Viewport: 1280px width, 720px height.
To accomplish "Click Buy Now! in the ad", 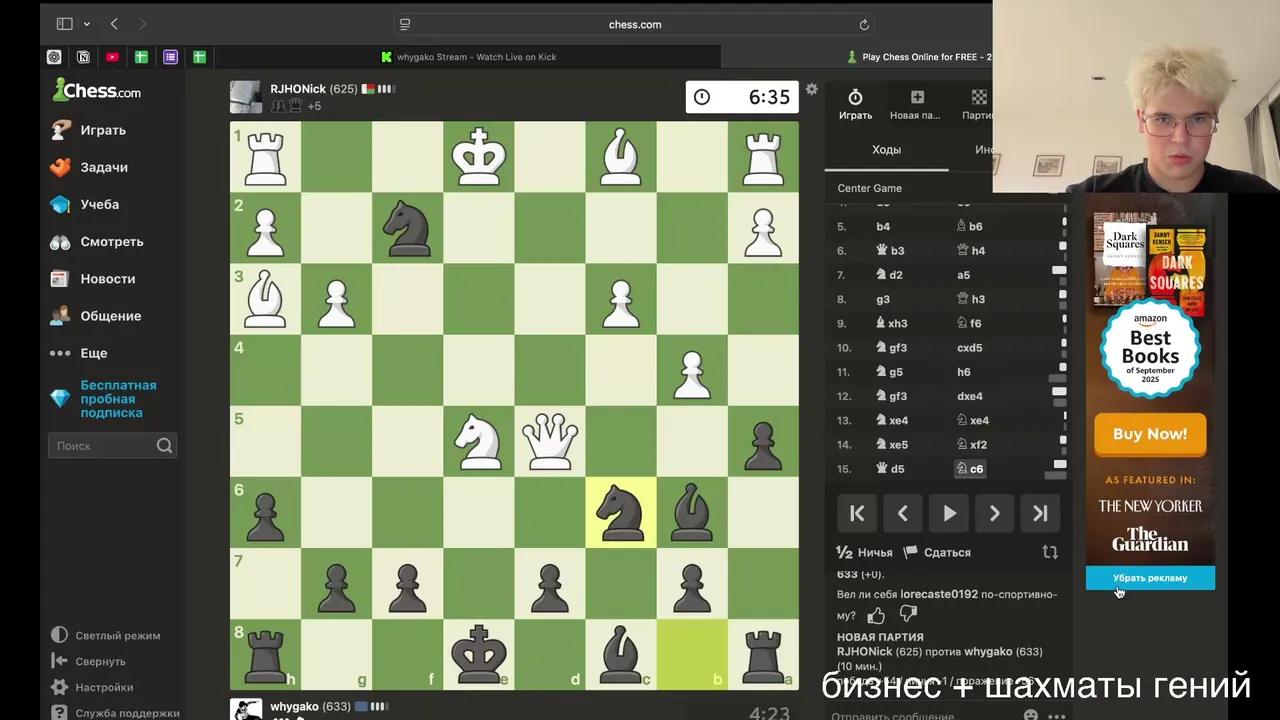I will click(1150, 434).
